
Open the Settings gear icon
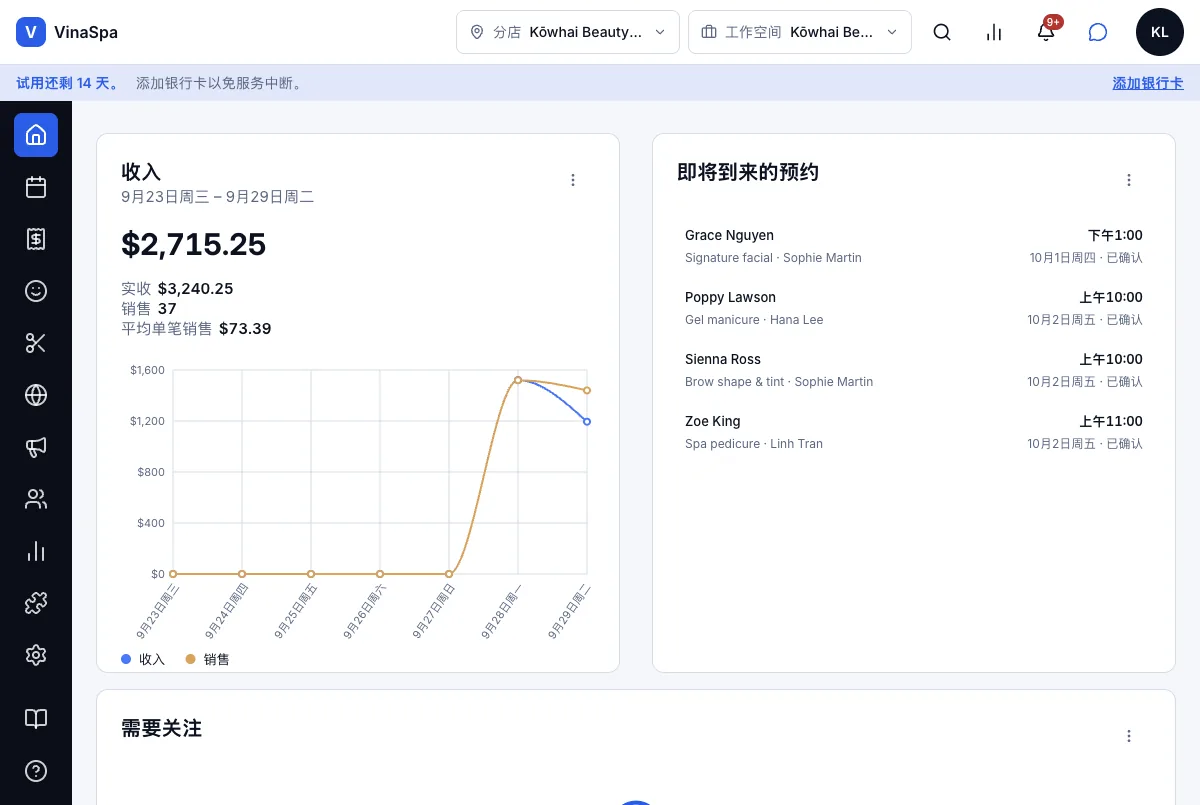[x=36, y=655]
